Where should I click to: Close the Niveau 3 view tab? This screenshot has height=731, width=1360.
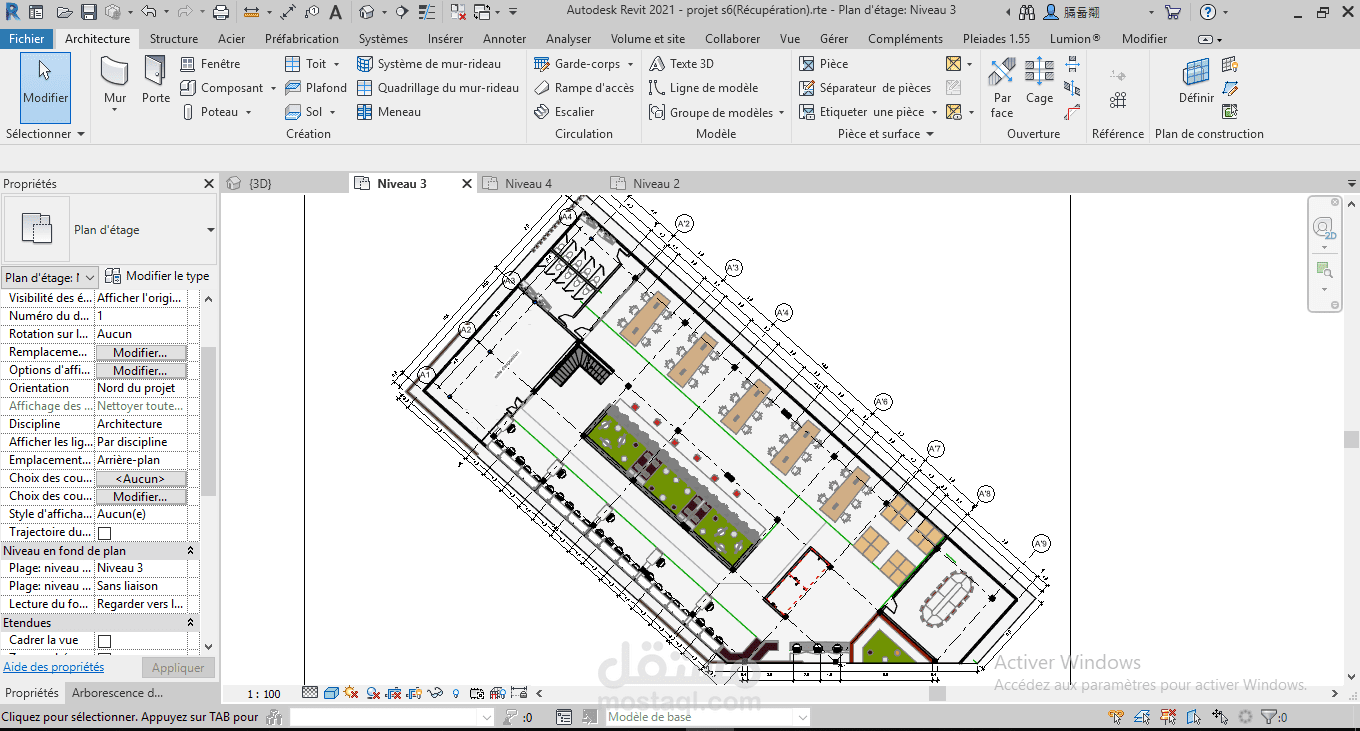coord(467,184)
